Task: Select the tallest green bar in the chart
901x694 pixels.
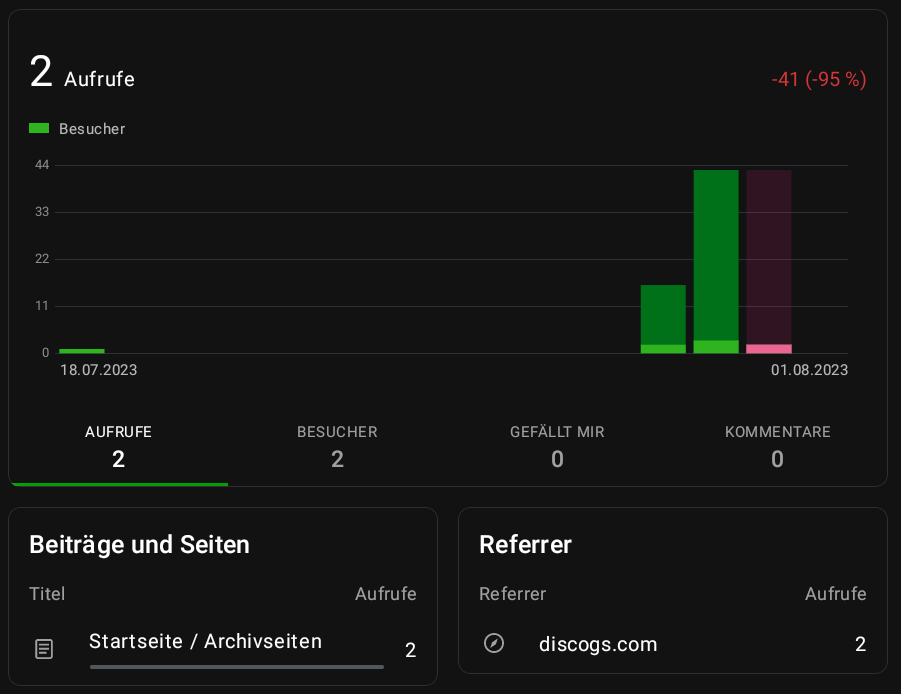Action: pos(716,260)
